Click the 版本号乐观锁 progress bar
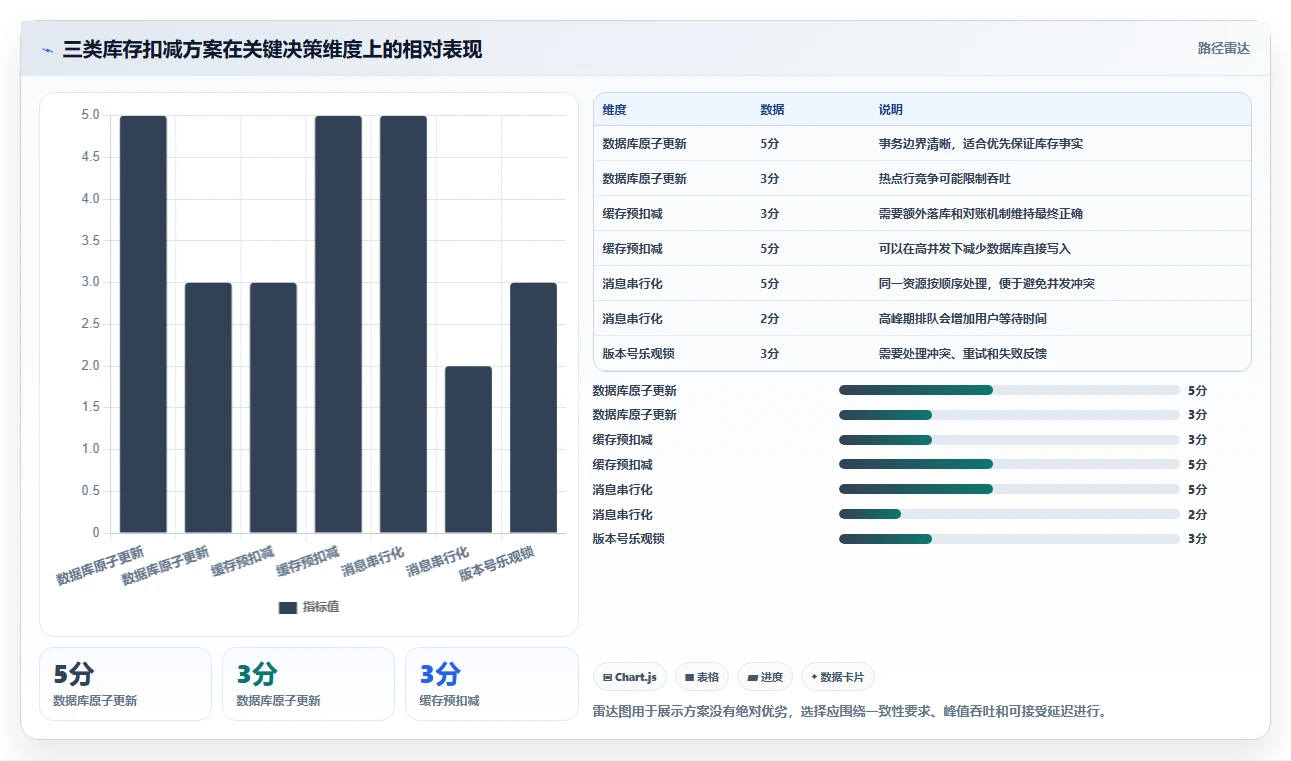Image resolution: width=1291 pixels, height=761 pixels. tap(1009, 539)
